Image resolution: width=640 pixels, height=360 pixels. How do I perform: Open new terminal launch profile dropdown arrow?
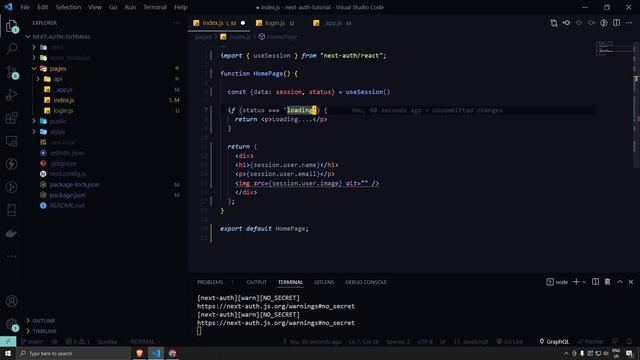[x=584, y=282]
